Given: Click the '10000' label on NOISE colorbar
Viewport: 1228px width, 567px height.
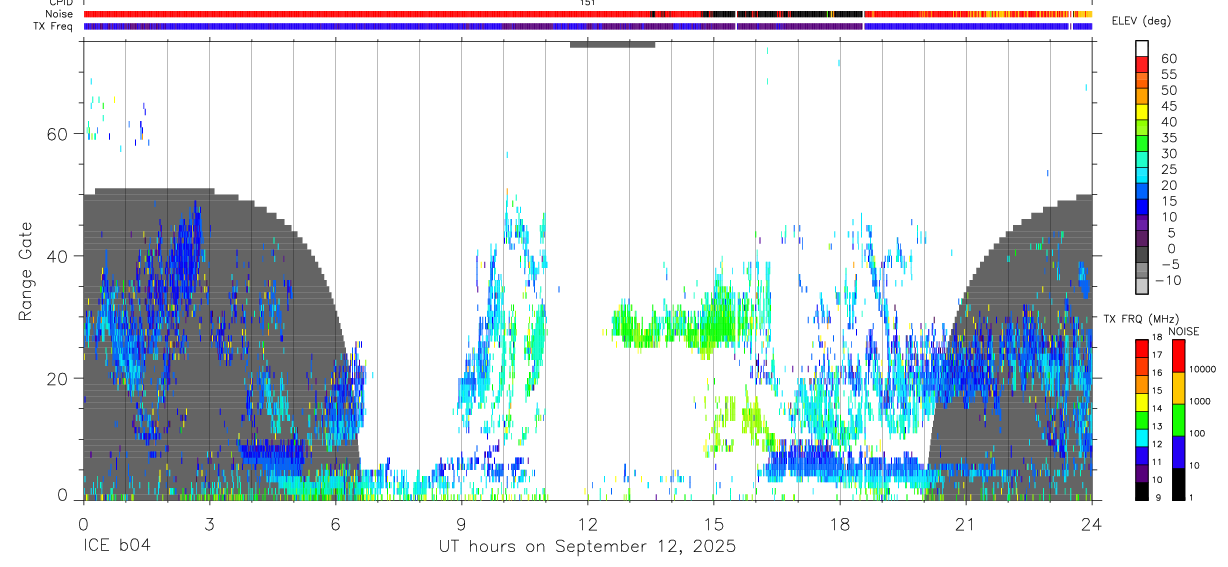Looking at the screenshot, I should pos(1202,369).
